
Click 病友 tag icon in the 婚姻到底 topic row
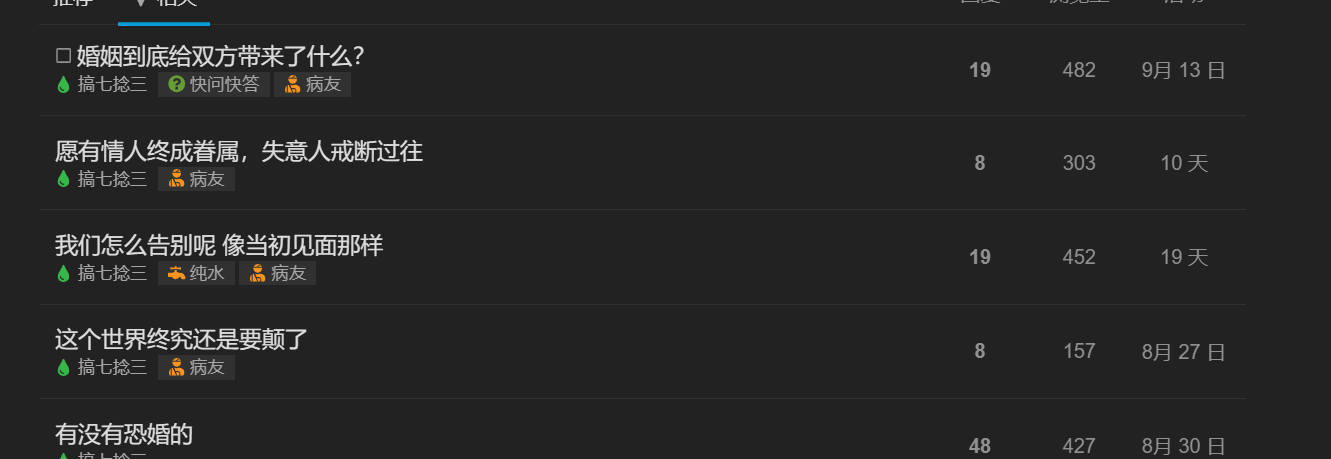tap(293, 85)
